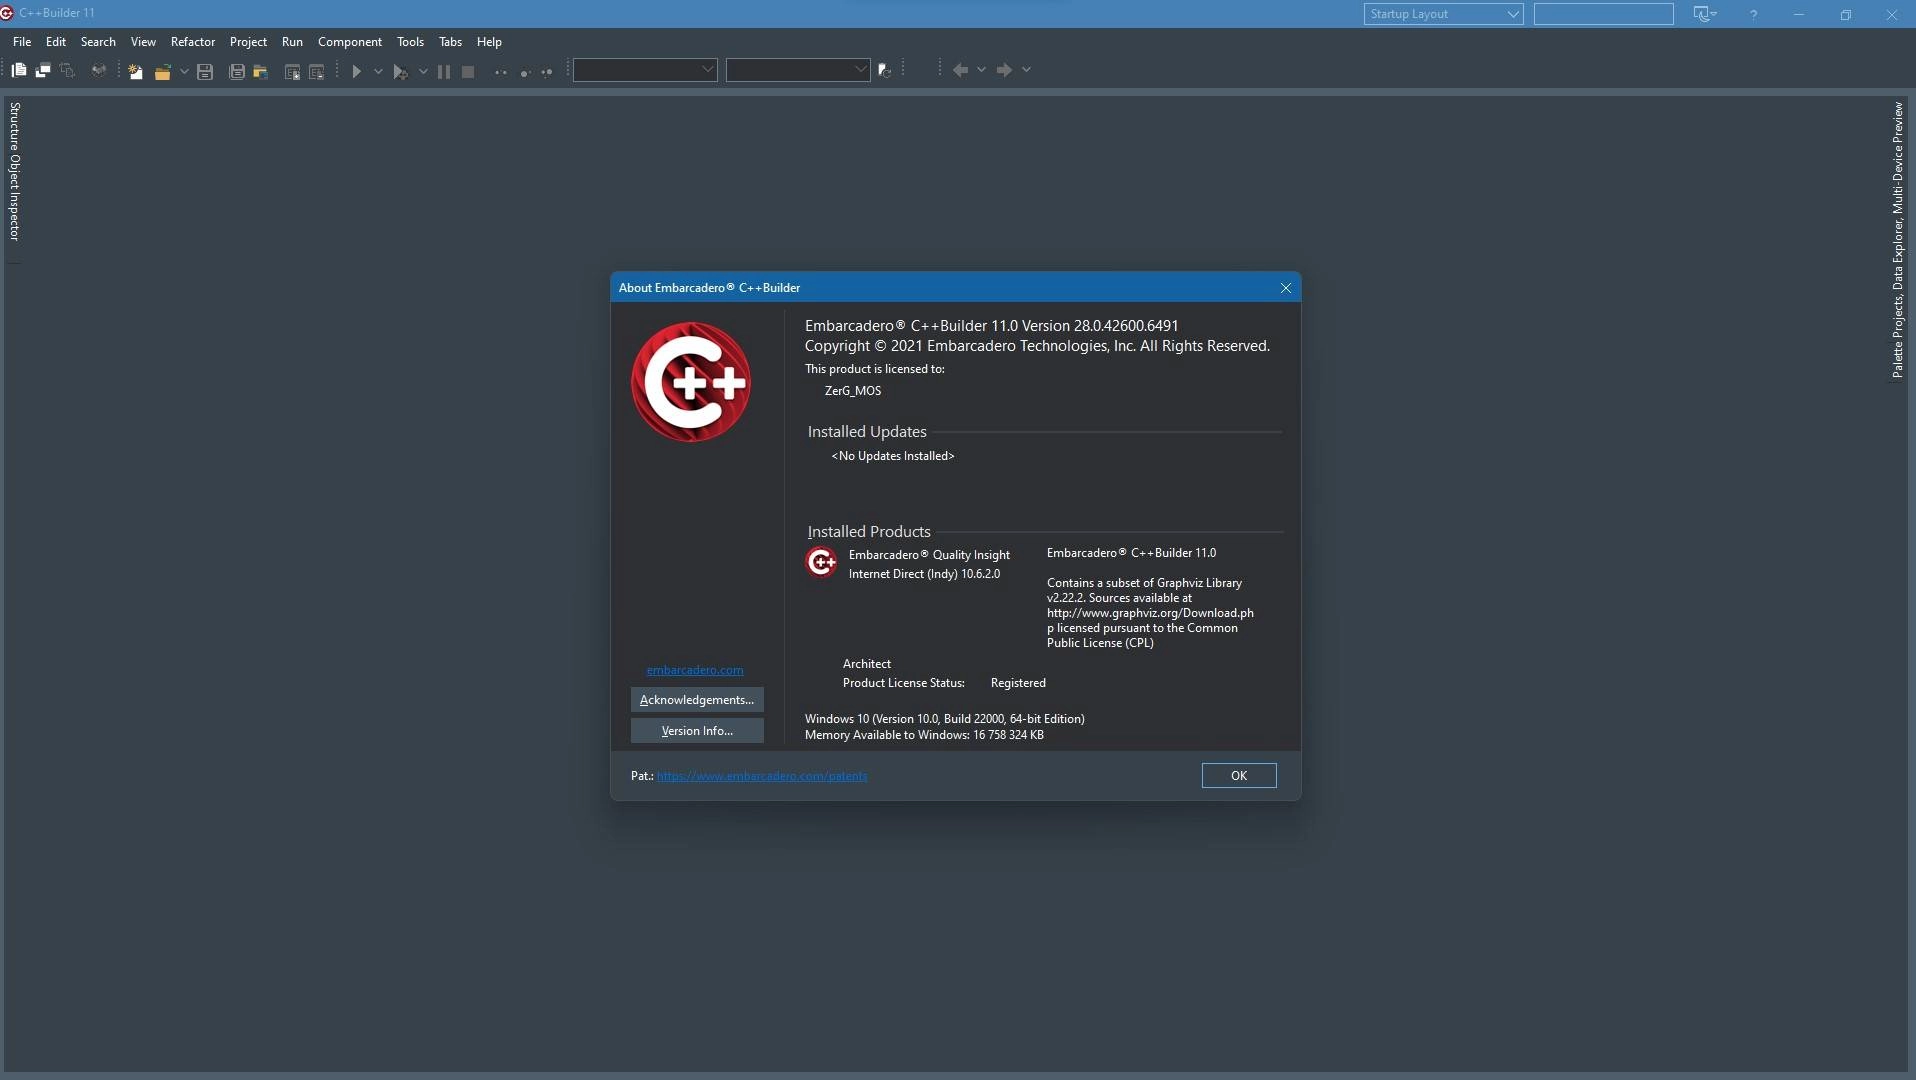Click the Add File to Project icon
Viewport: 1916px width, 1080px height.
point(293,71)
